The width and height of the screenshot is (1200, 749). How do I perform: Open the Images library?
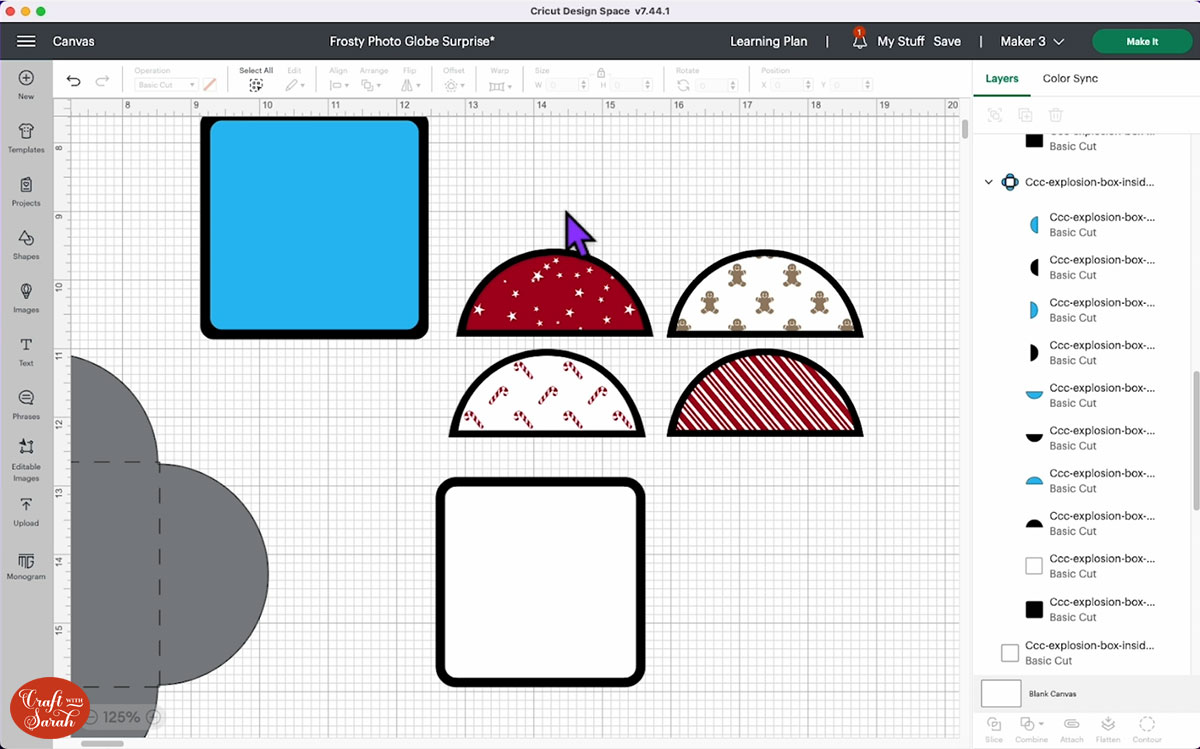[x=26, y=297]
